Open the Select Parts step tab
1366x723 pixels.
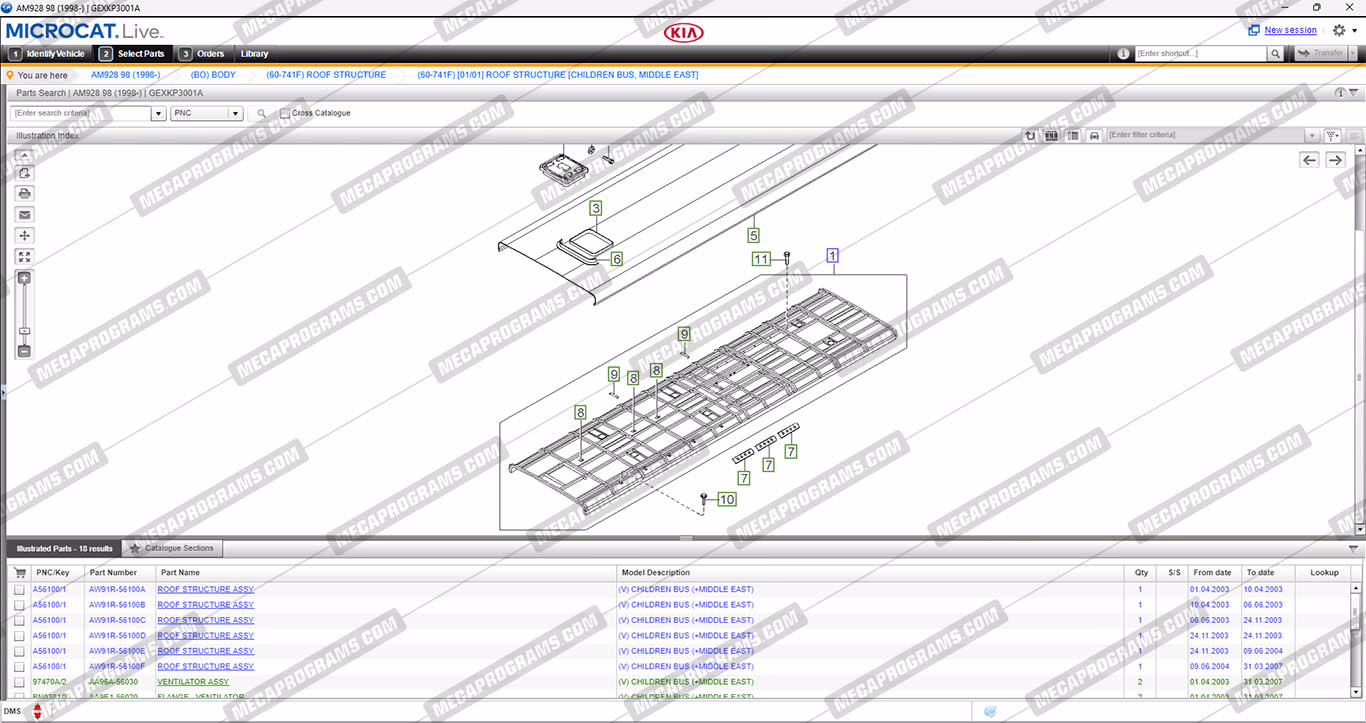[x=132, y=54]
